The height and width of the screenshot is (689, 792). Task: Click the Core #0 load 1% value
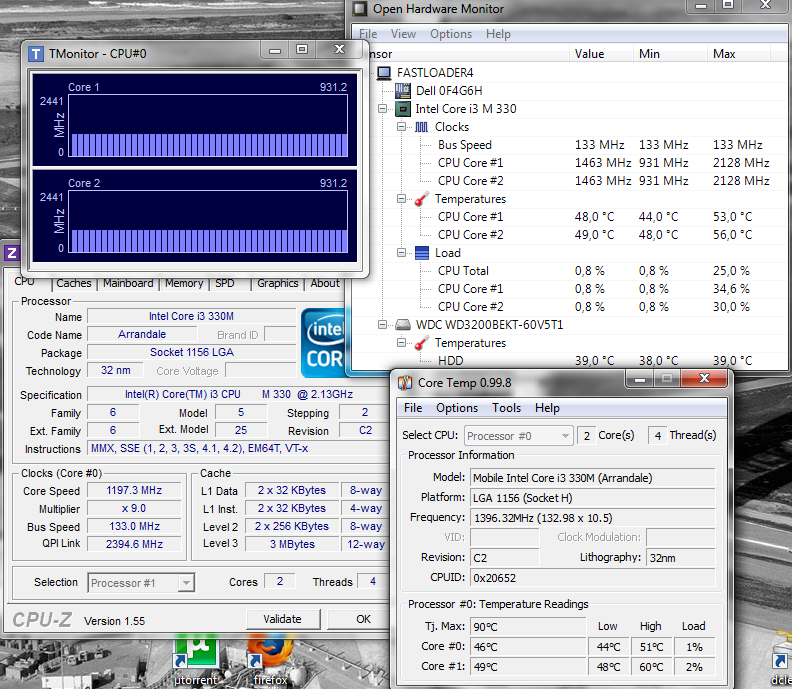(x=695, y=647)
